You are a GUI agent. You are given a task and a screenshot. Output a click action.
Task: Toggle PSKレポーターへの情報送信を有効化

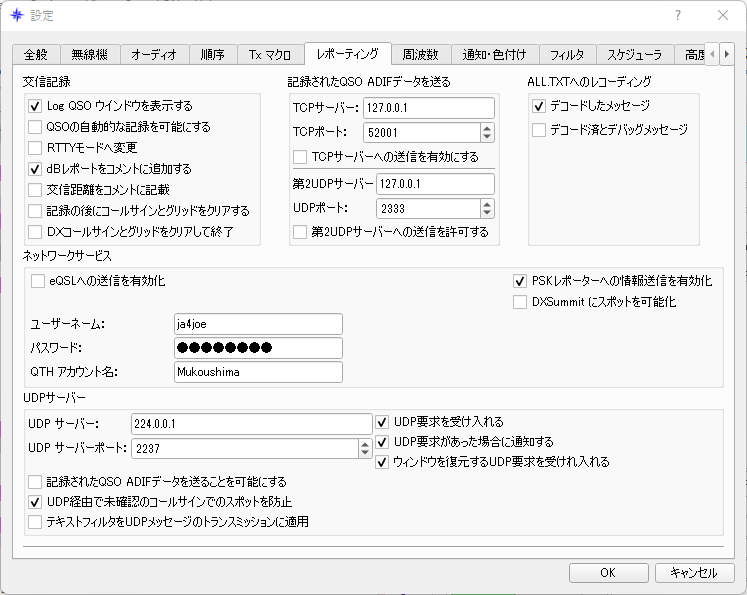click(x=520, y=281)
